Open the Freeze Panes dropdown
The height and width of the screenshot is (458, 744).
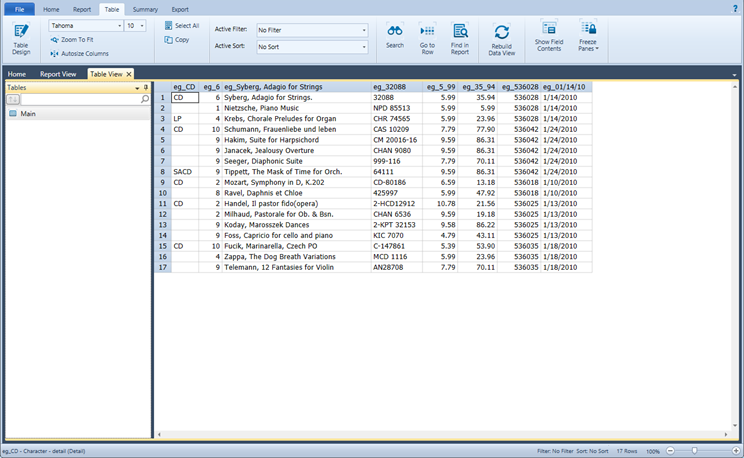[x=588, y=38]
